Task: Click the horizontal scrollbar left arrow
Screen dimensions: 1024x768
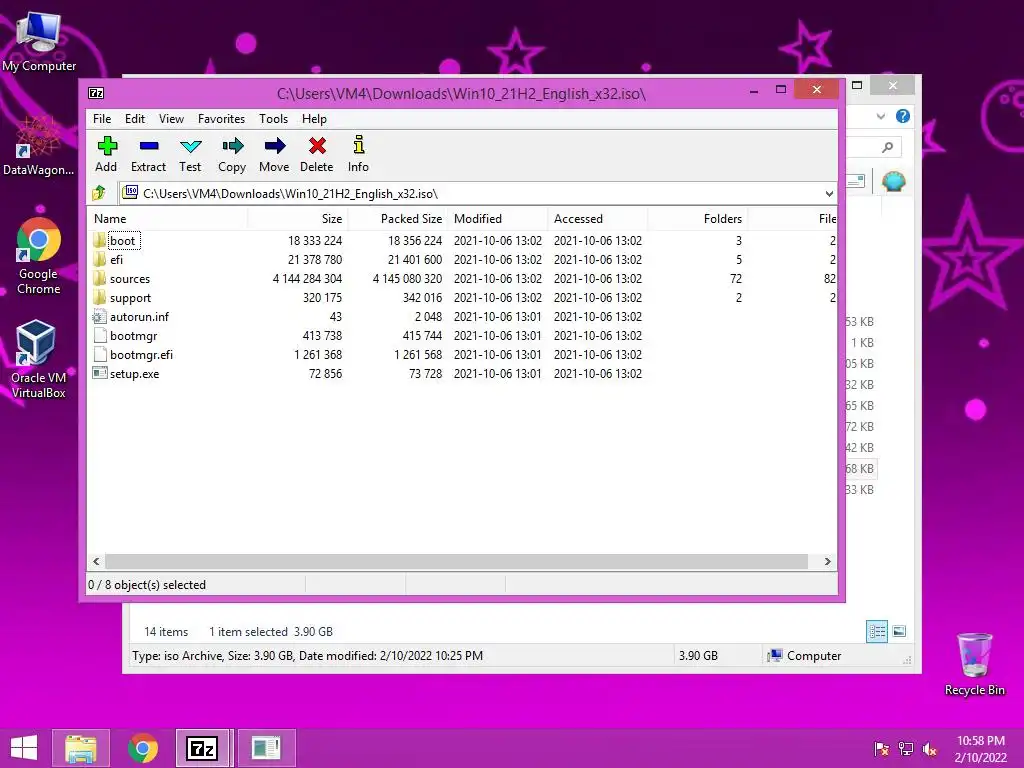Action: point(97,562)
